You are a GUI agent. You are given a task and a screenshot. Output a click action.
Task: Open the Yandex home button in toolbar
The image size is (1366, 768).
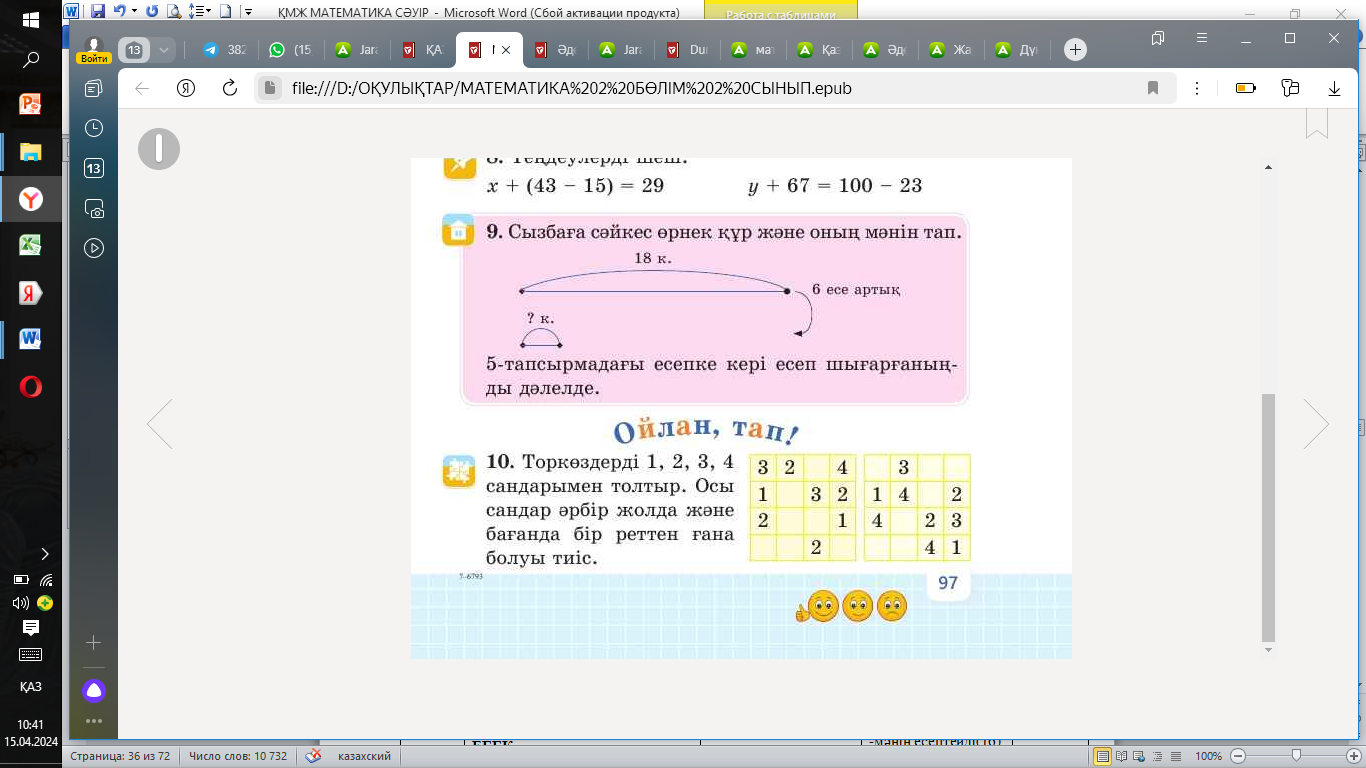coord(186,88)
